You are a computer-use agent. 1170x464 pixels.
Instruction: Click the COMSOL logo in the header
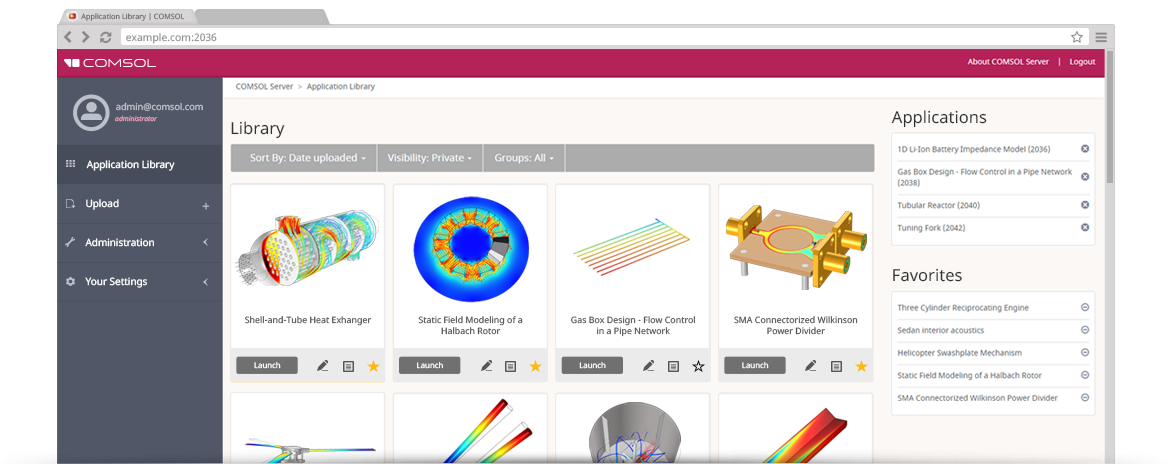[x=110, y=63]
